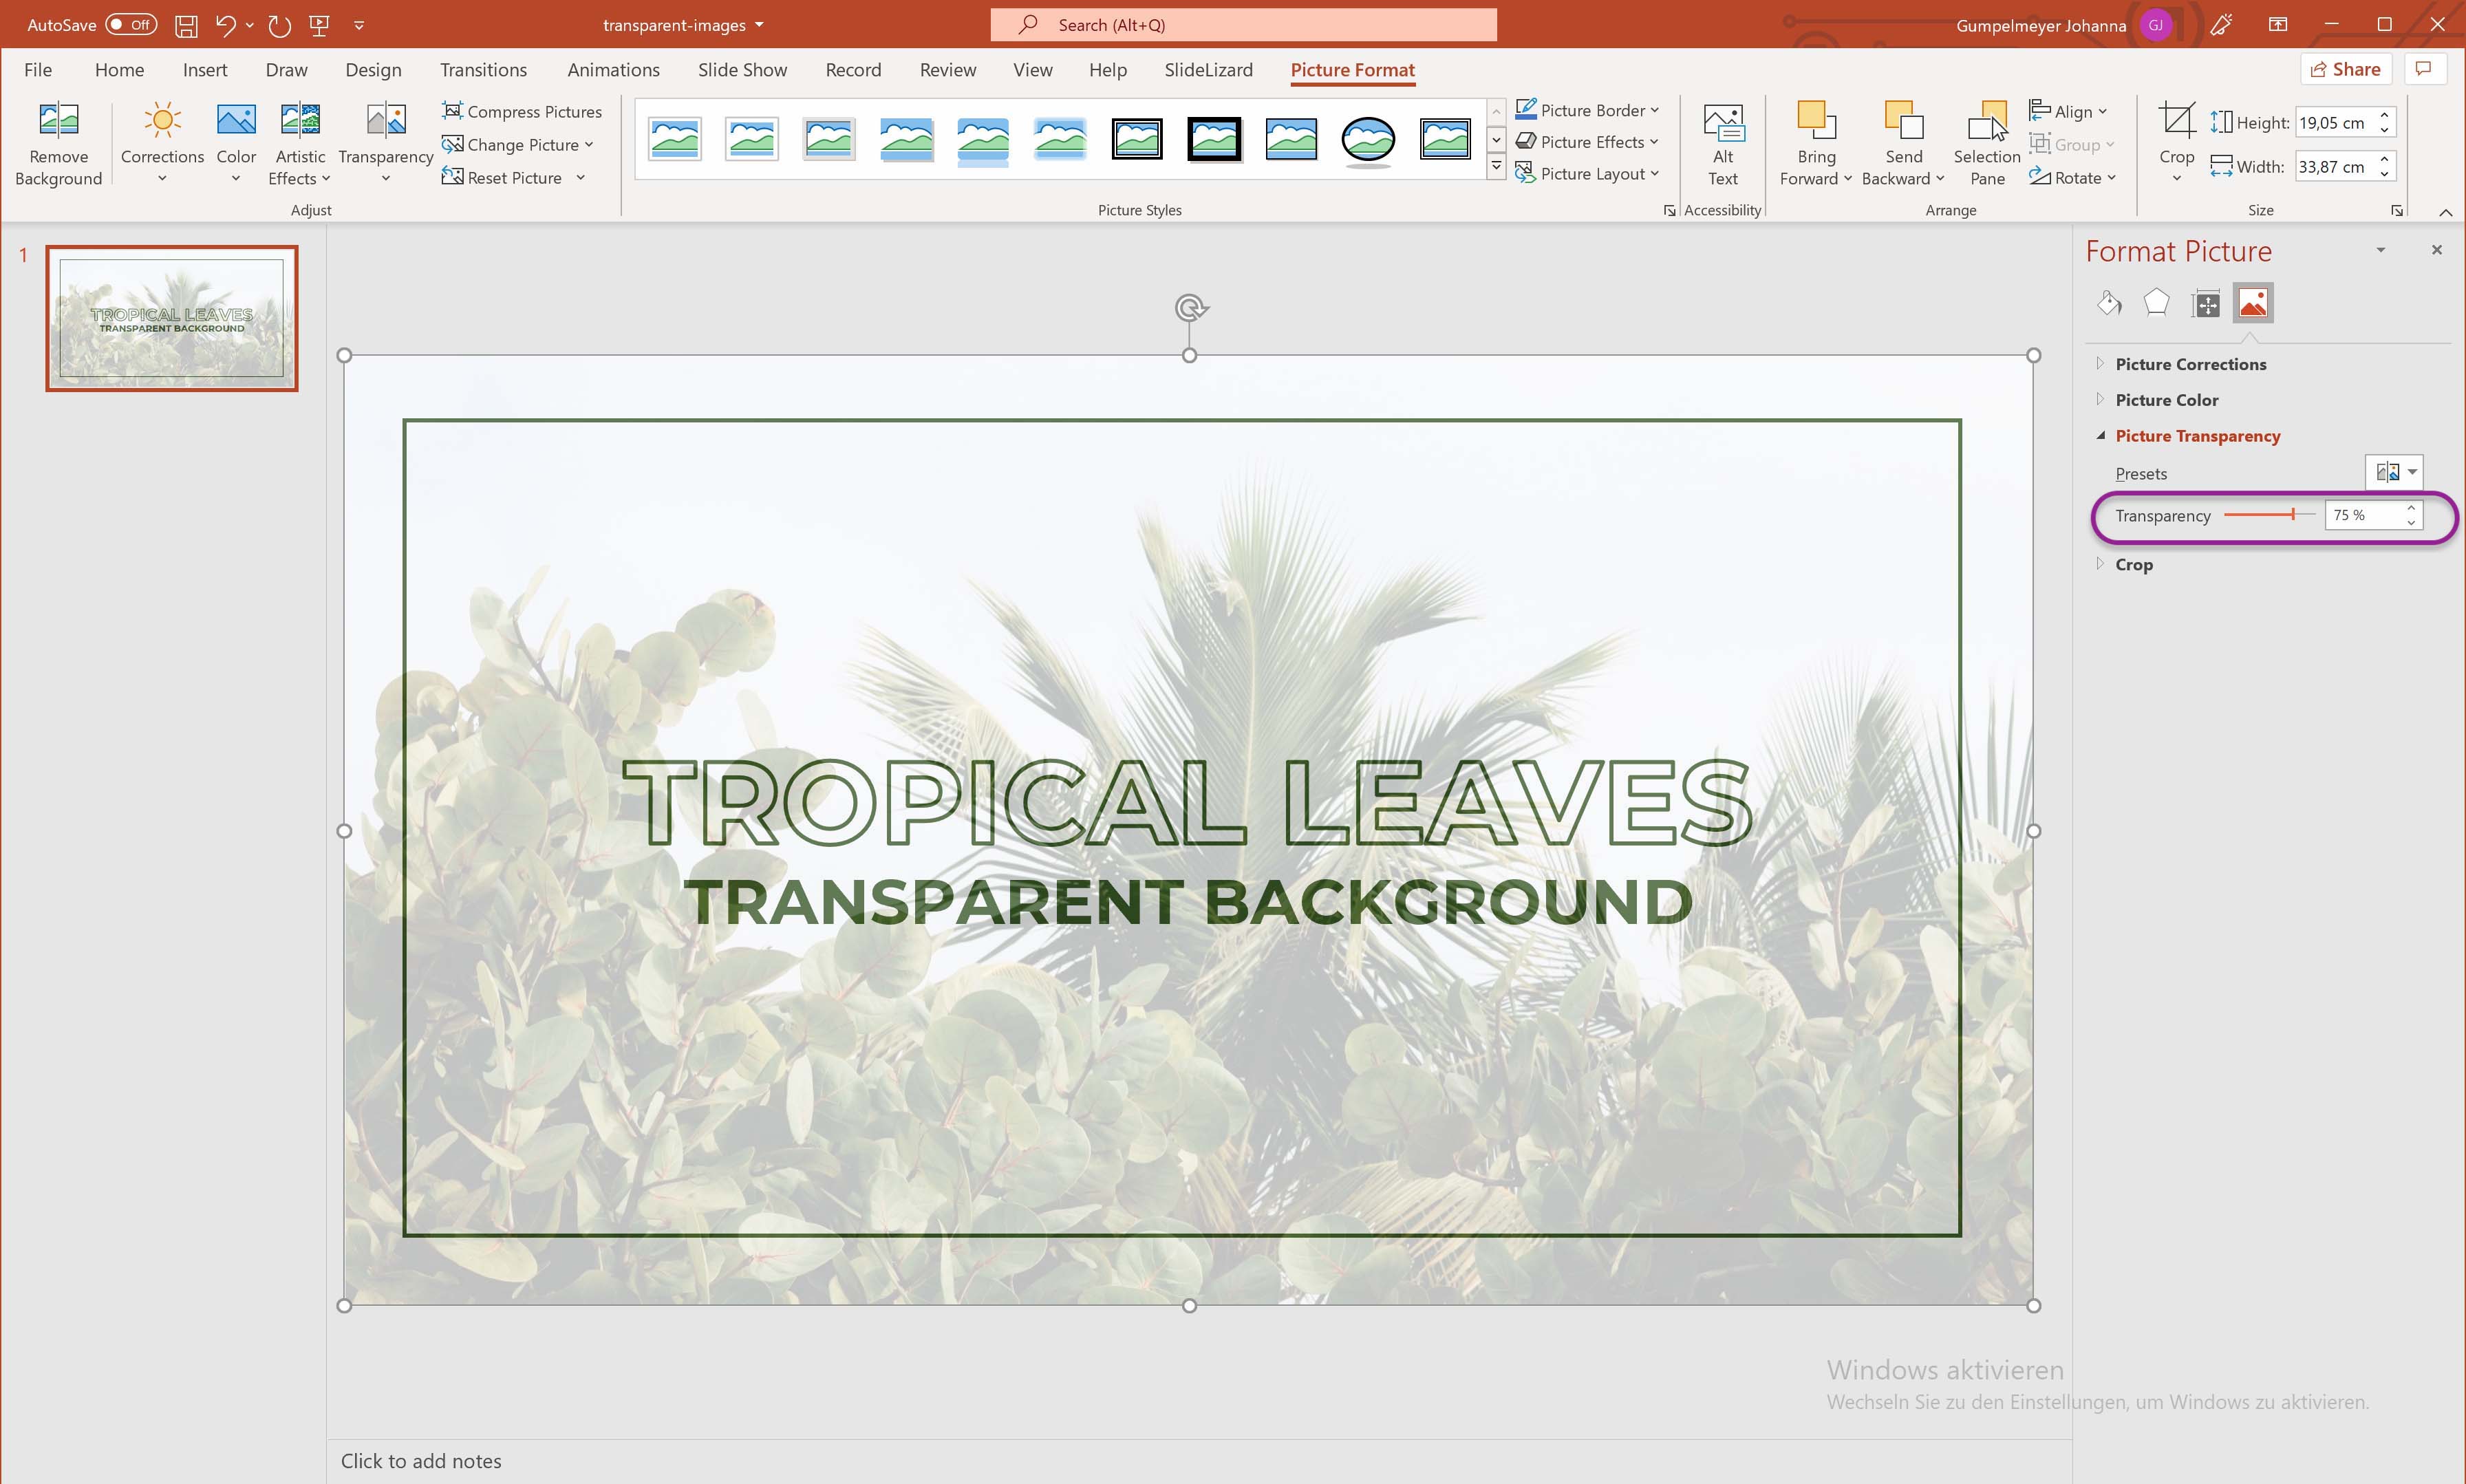The image size is (2466, 1484).
Task: Open the Picture Format ribbon tab
Action: point(1353,70)
